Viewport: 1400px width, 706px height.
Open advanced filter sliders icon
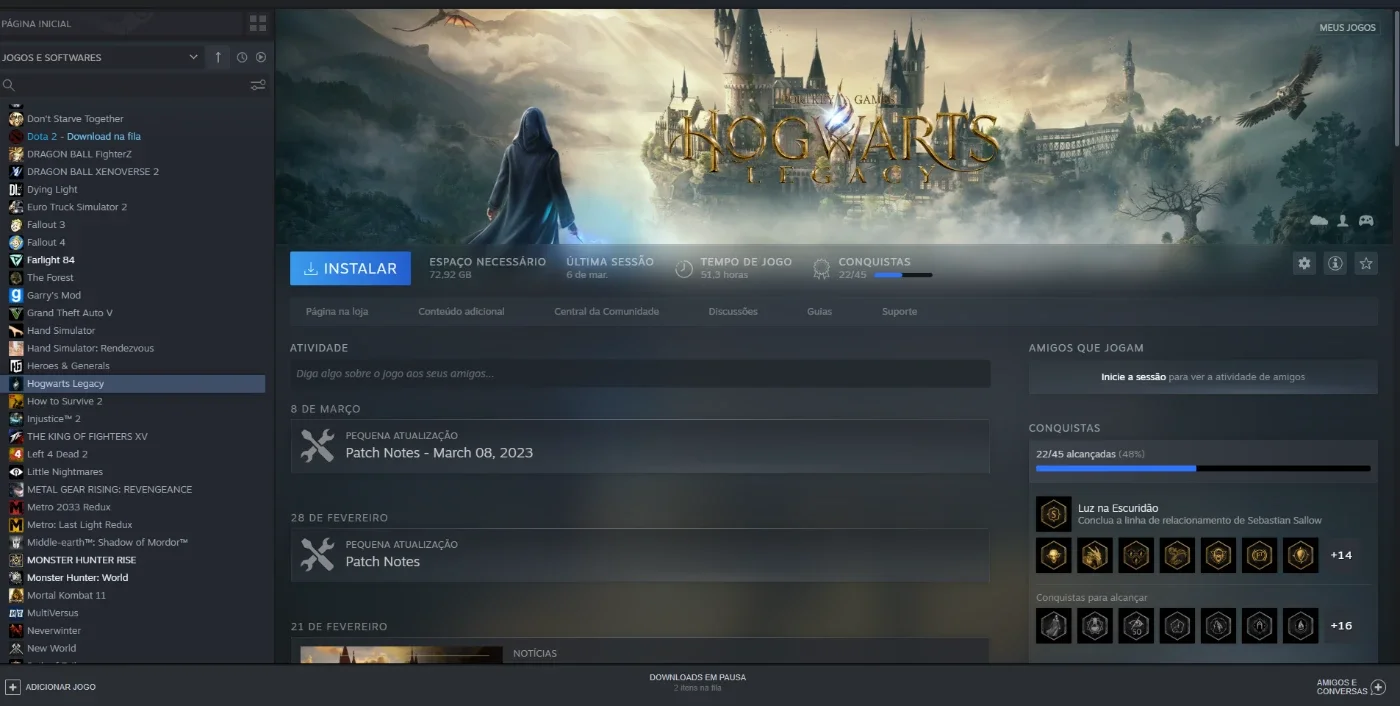(258, 85)
